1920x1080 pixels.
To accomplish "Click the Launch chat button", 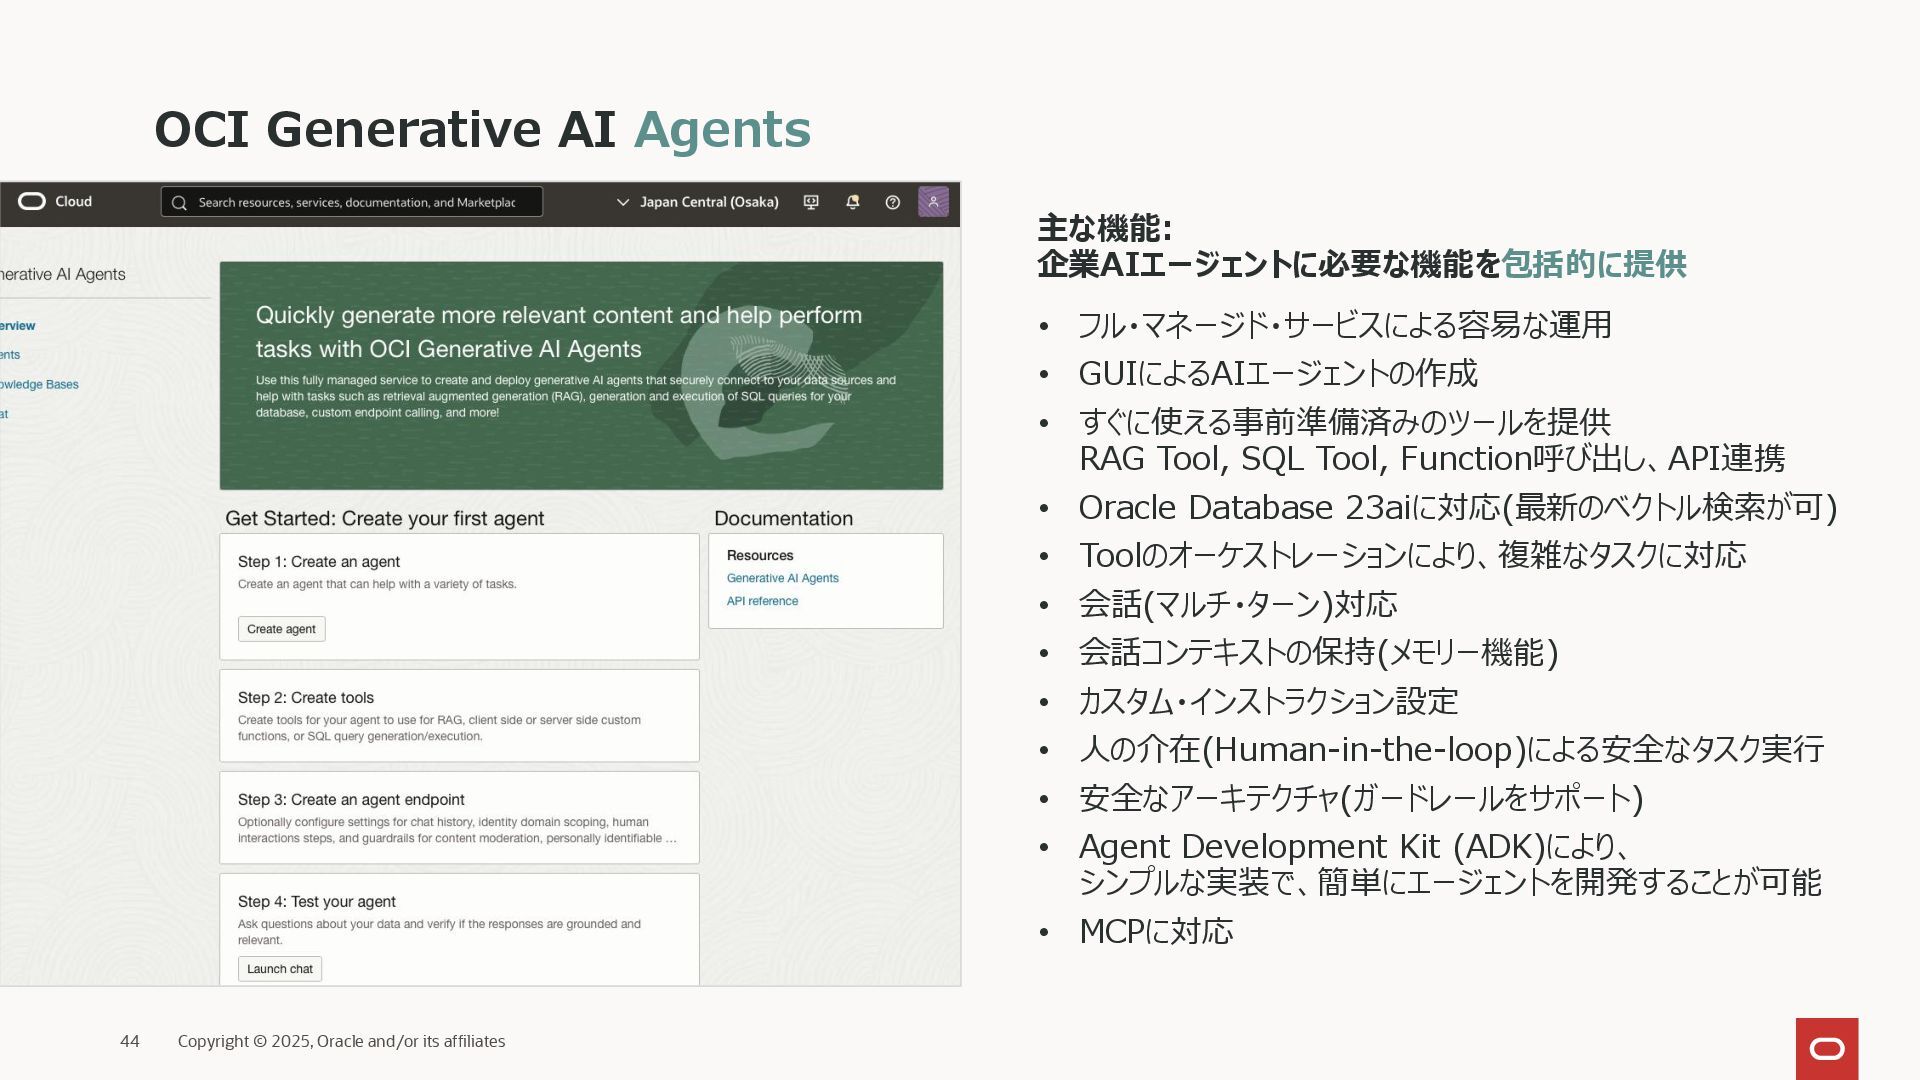I will (280, 969).
